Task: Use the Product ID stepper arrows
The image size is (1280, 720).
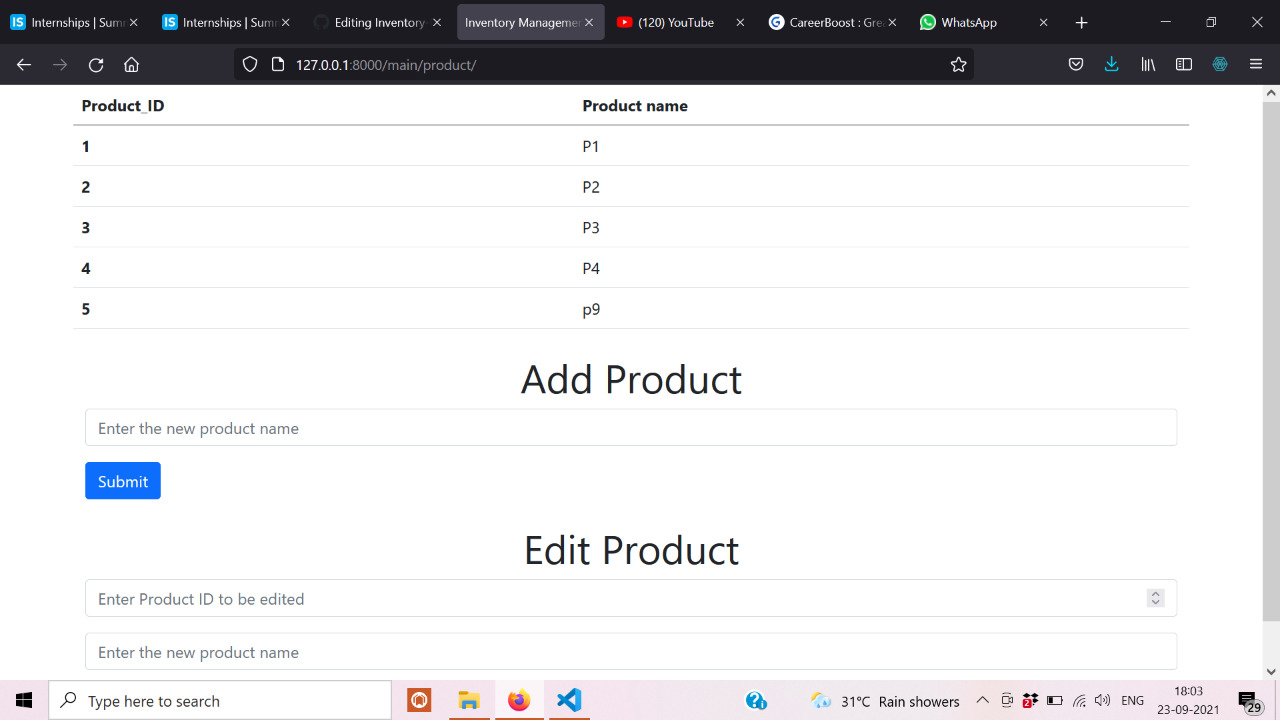Action: point(1155,598)
